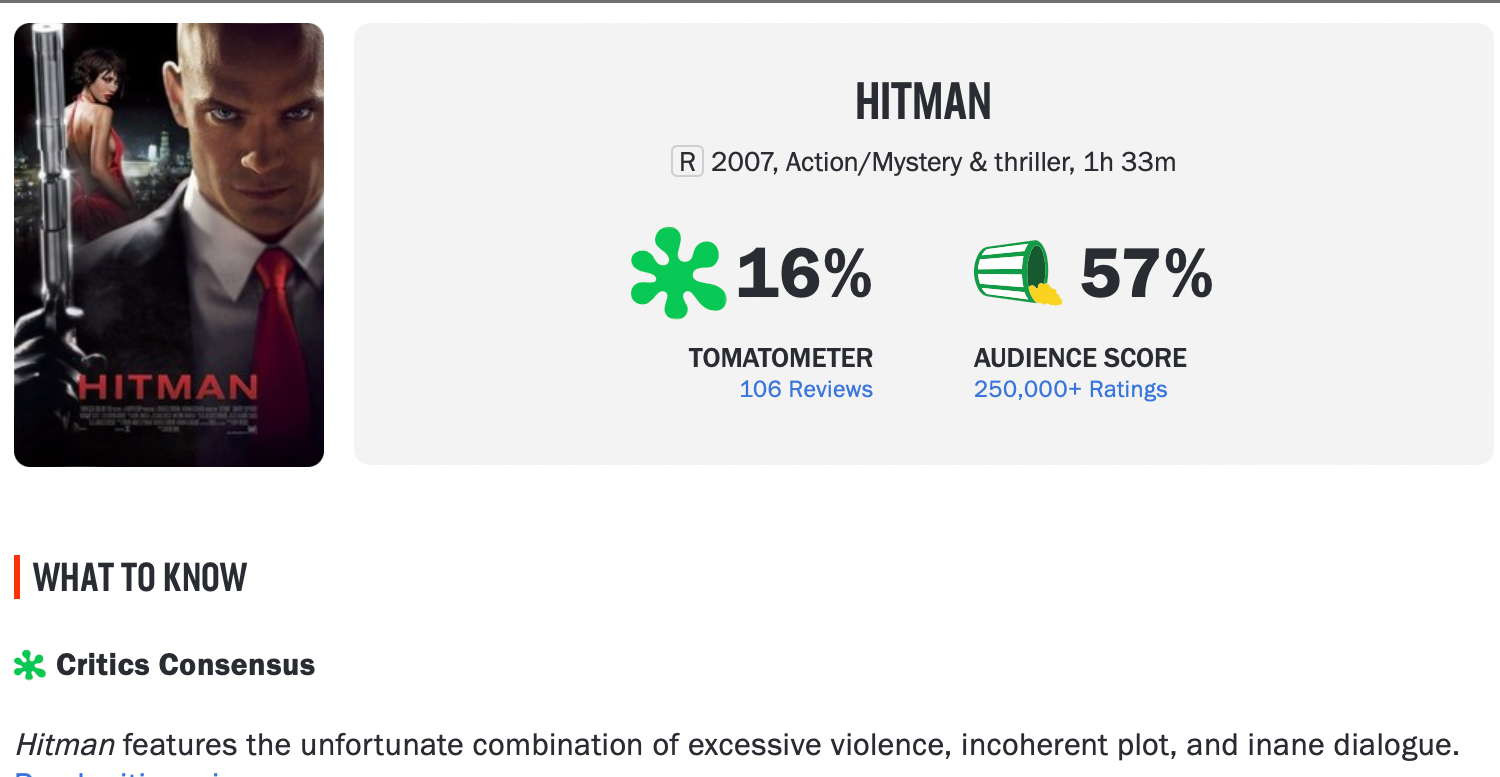Open the 250,000+ Ratings link
The image size is (1500, 777).
coord(1071,389)
